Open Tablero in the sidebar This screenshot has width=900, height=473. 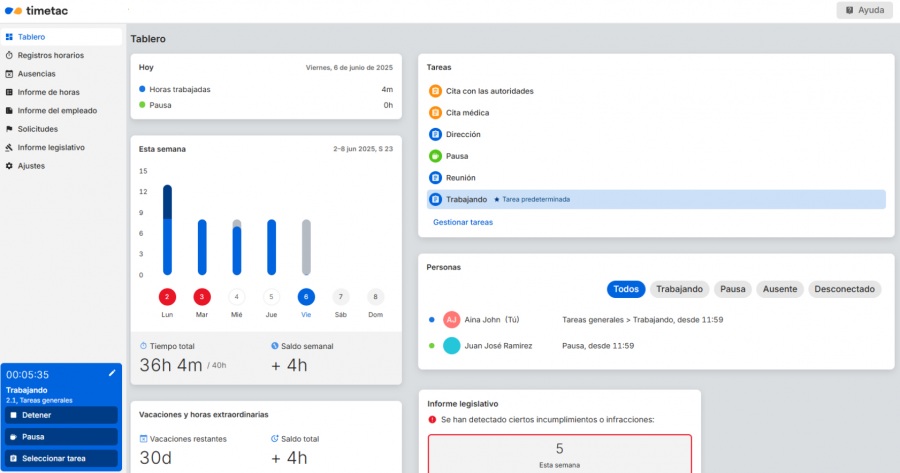(x=61, y=37)
